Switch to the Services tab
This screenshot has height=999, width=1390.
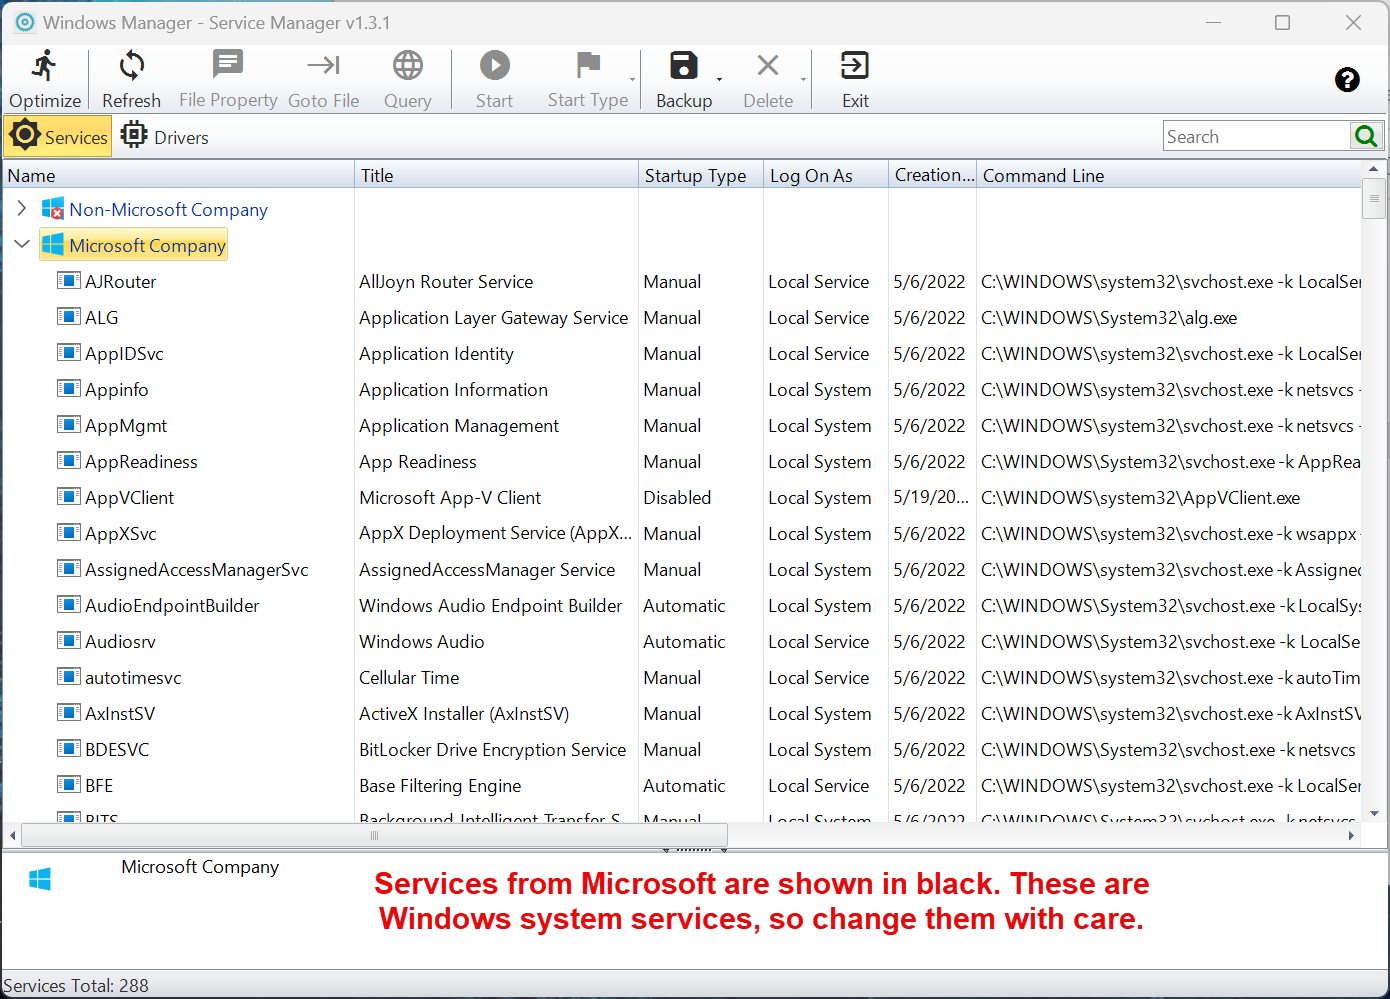click(58, 136)
